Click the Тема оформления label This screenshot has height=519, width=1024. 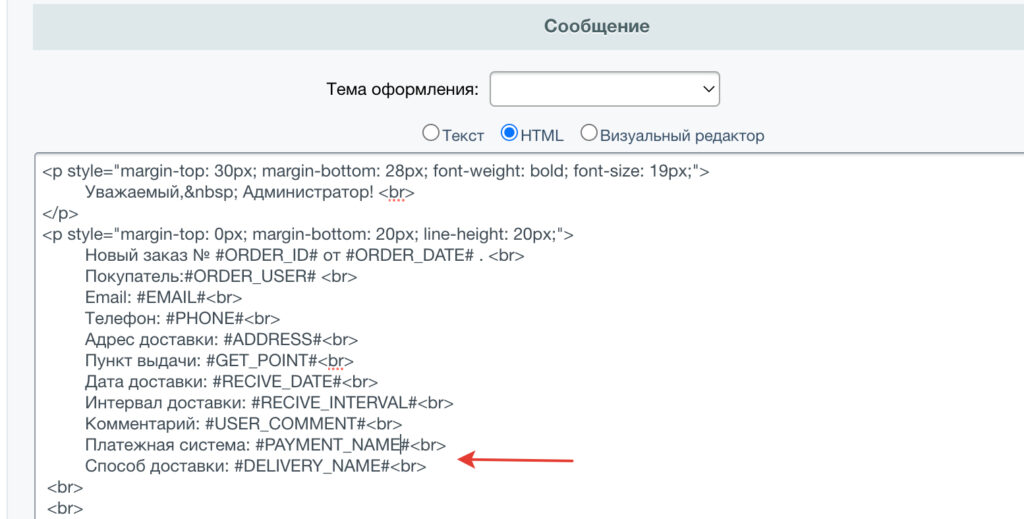click(x=402, y=89)
